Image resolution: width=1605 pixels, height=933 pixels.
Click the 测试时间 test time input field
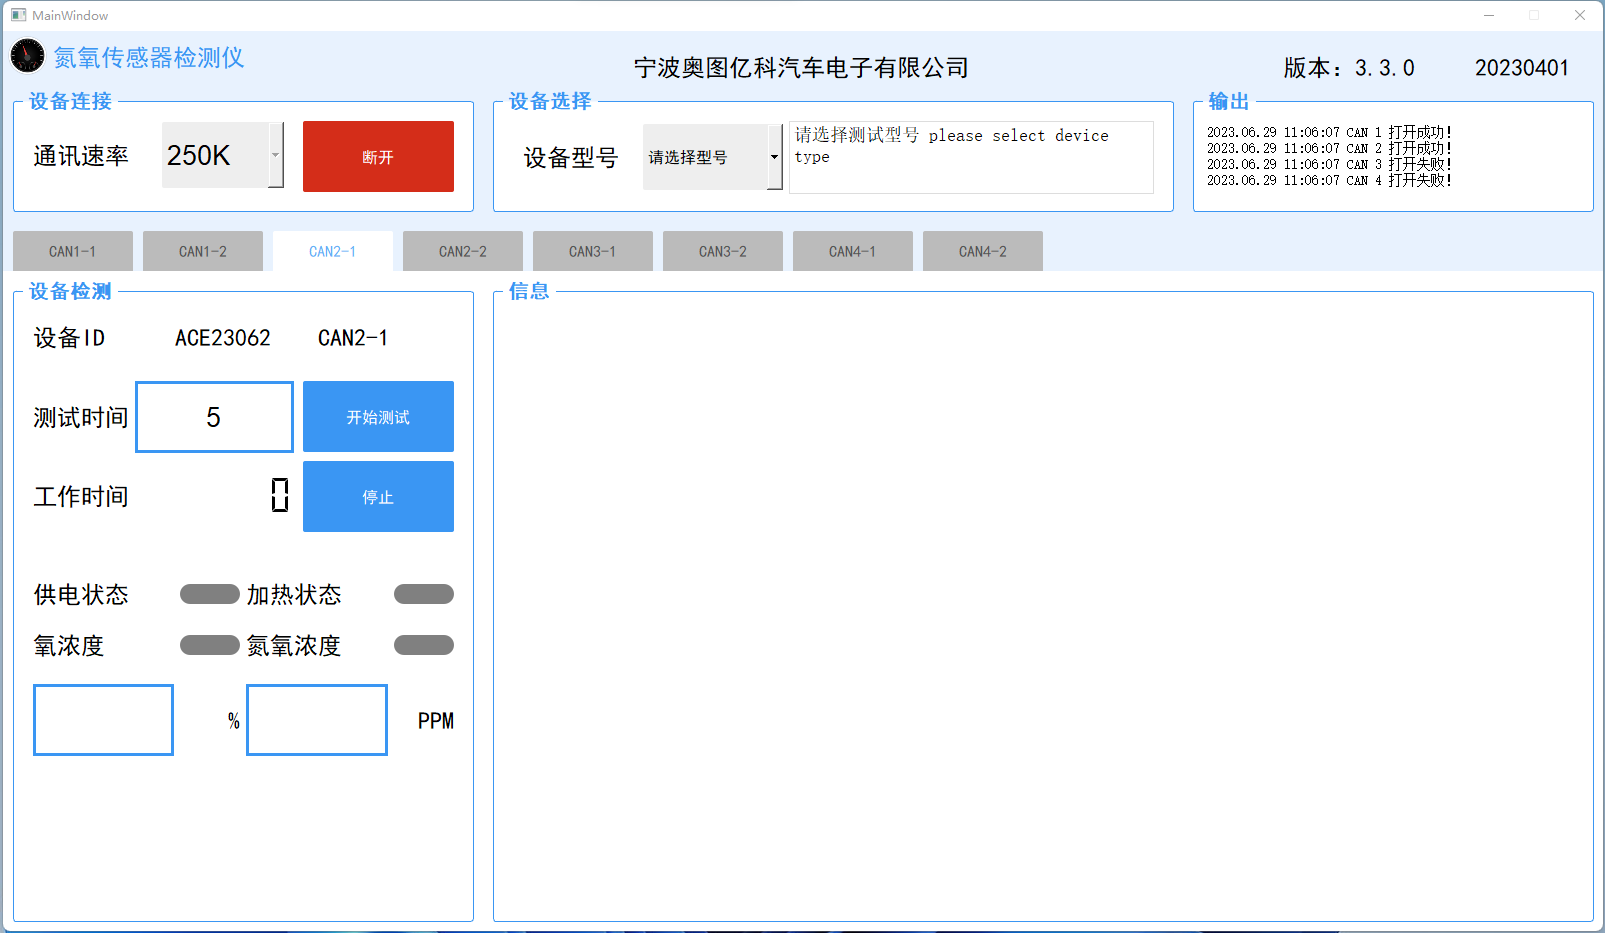click(214, 417)
